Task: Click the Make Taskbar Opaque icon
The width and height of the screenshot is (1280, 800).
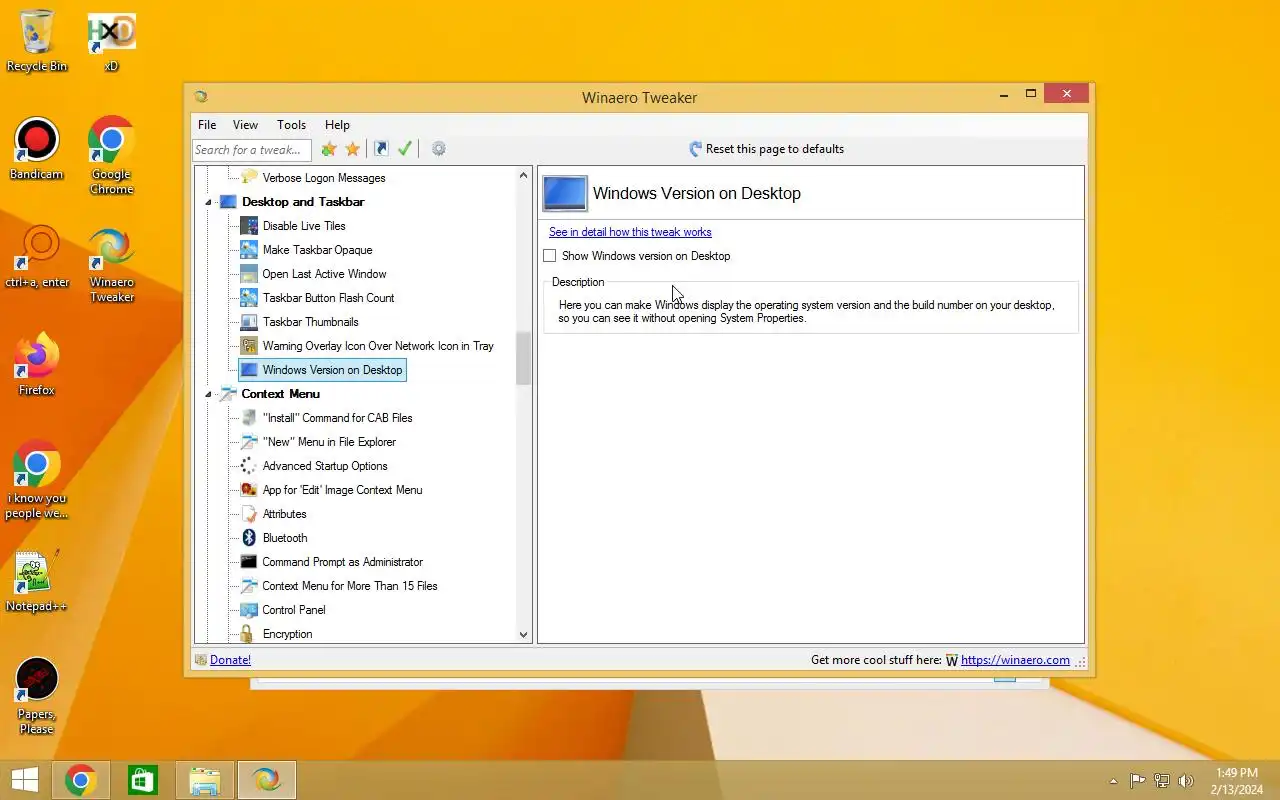Action: click(x=249, y=250)
